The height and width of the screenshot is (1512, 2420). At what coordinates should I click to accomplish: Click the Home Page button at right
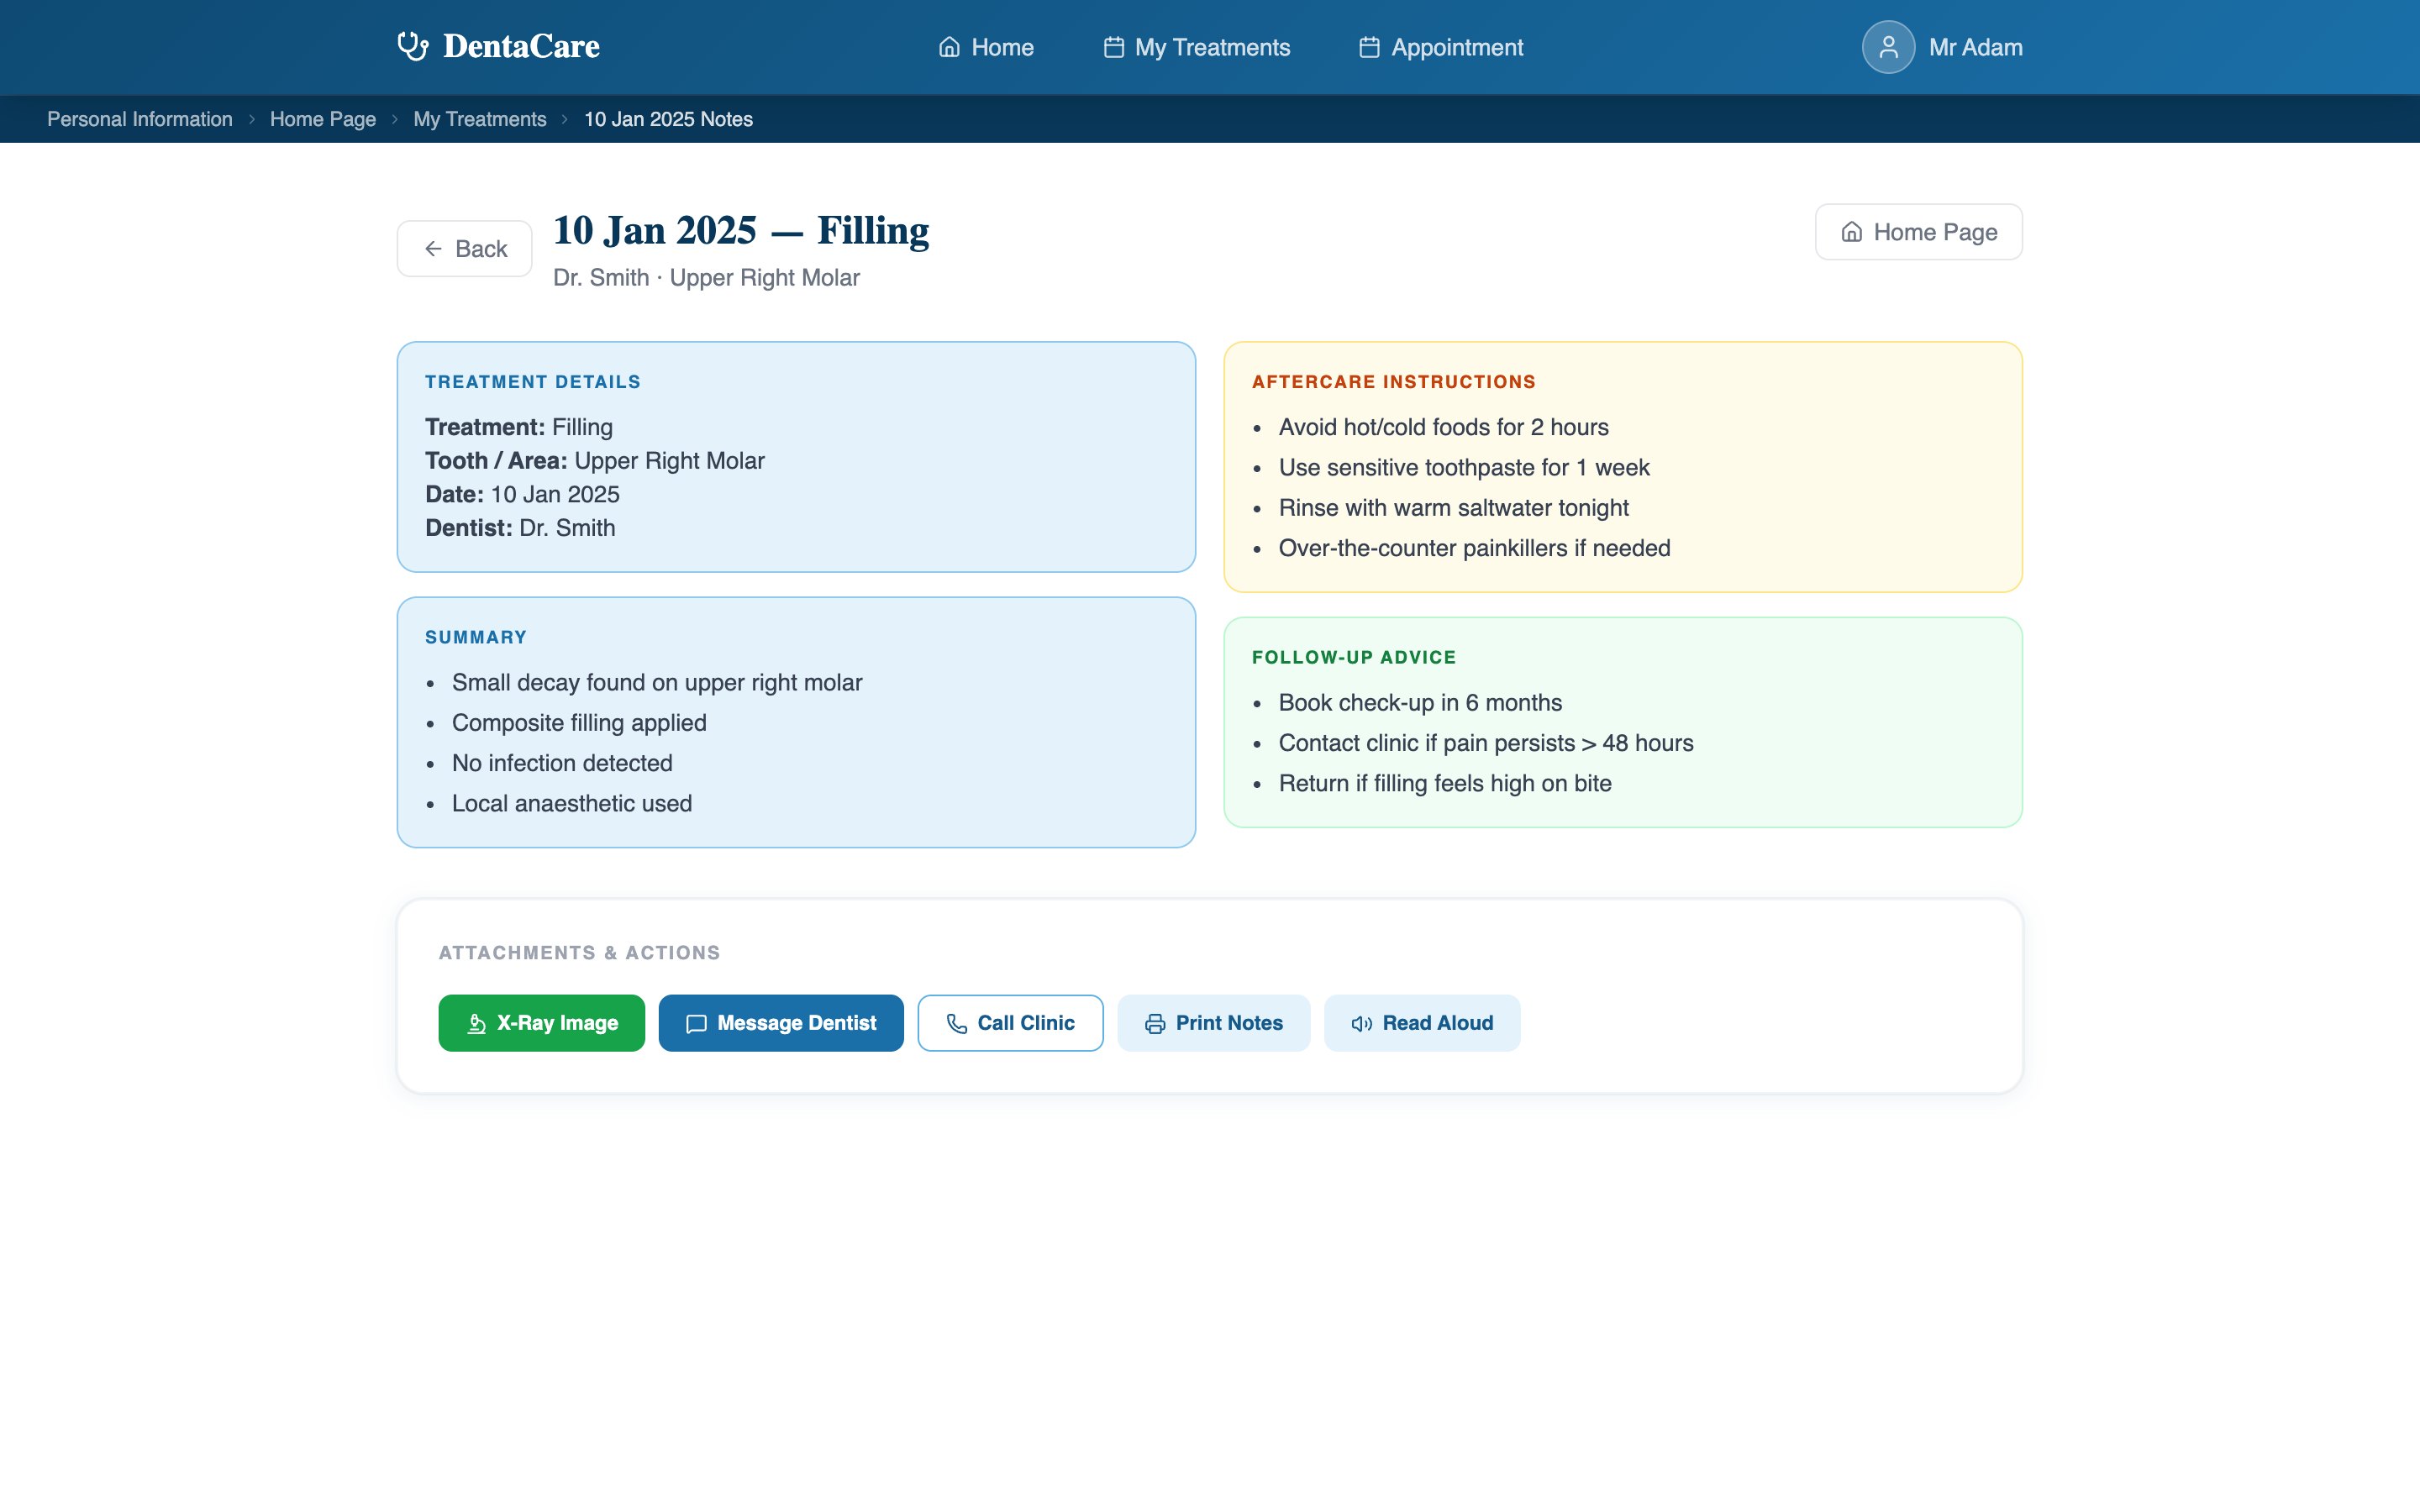(1918, 232)
